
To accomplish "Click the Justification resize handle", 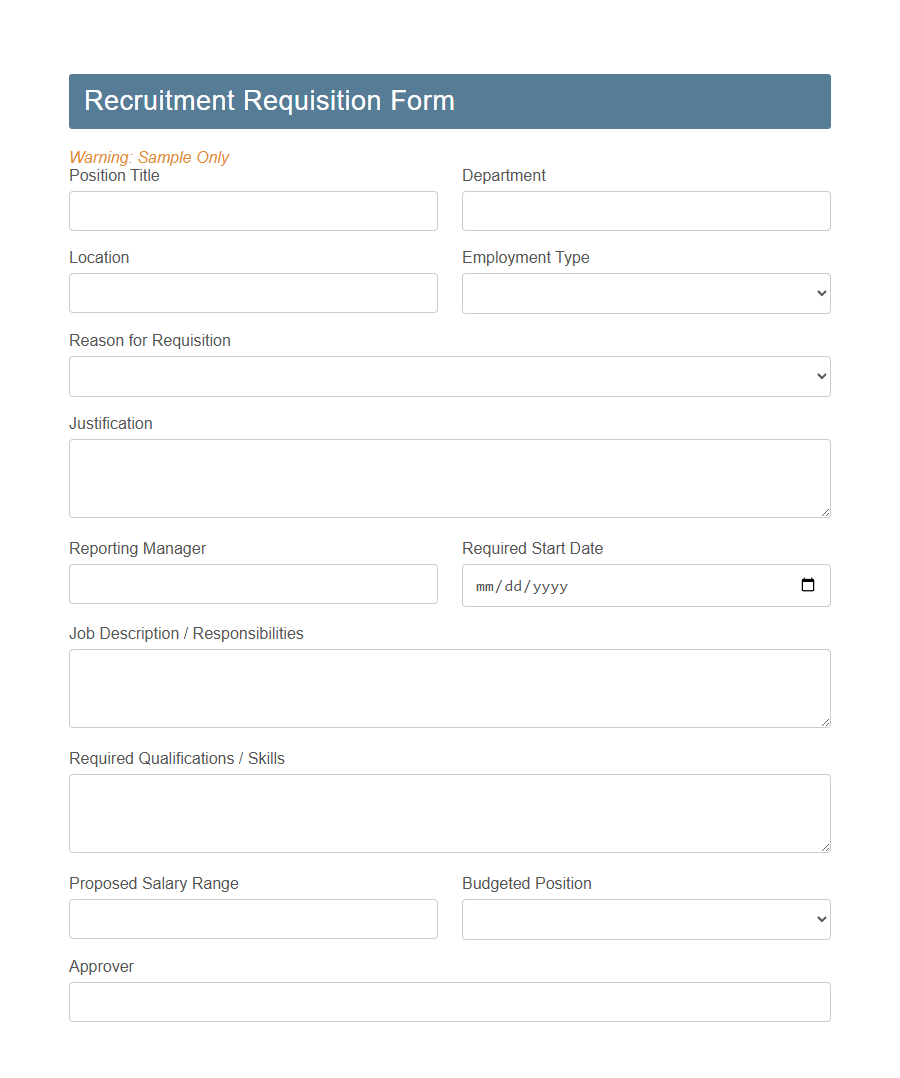I will click(x=826, y=513).
